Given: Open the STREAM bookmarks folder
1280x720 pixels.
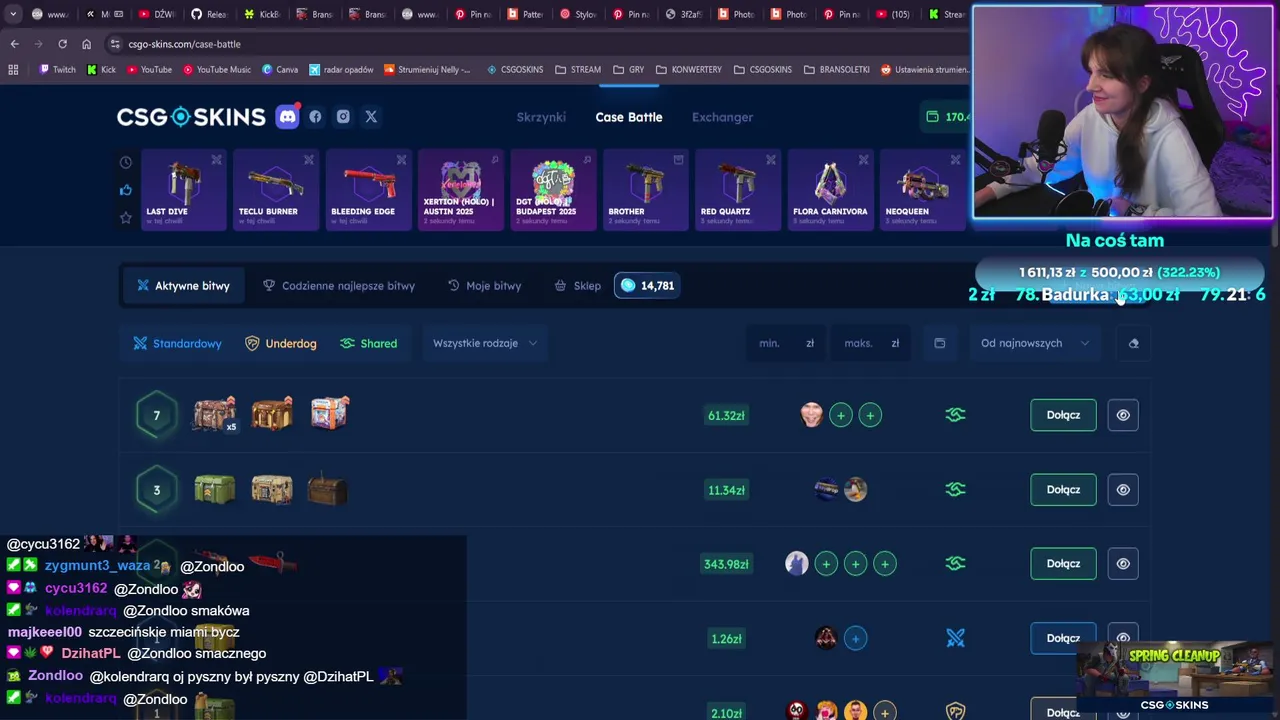Looking at the screenshot, I should pos(578,70).
